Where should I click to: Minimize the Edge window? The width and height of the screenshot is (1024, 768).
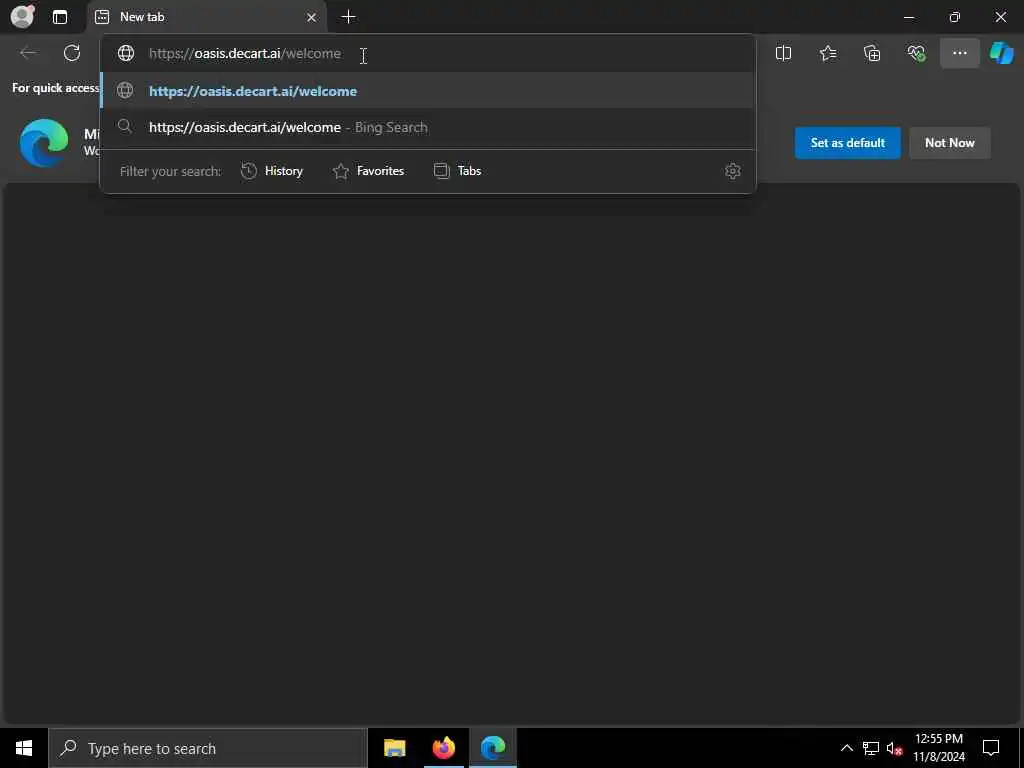tap(908, 17)
